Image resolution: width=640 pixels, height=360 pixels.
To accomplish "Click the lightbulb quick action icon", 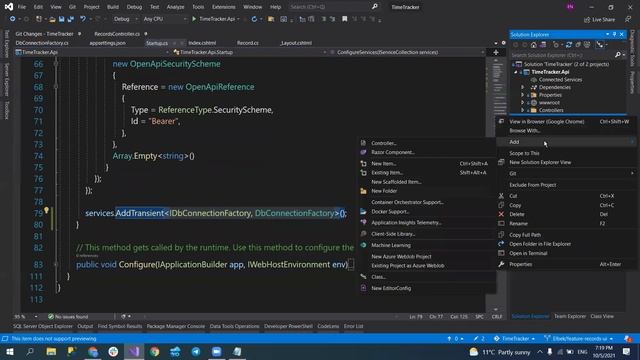I will point(46,211).
